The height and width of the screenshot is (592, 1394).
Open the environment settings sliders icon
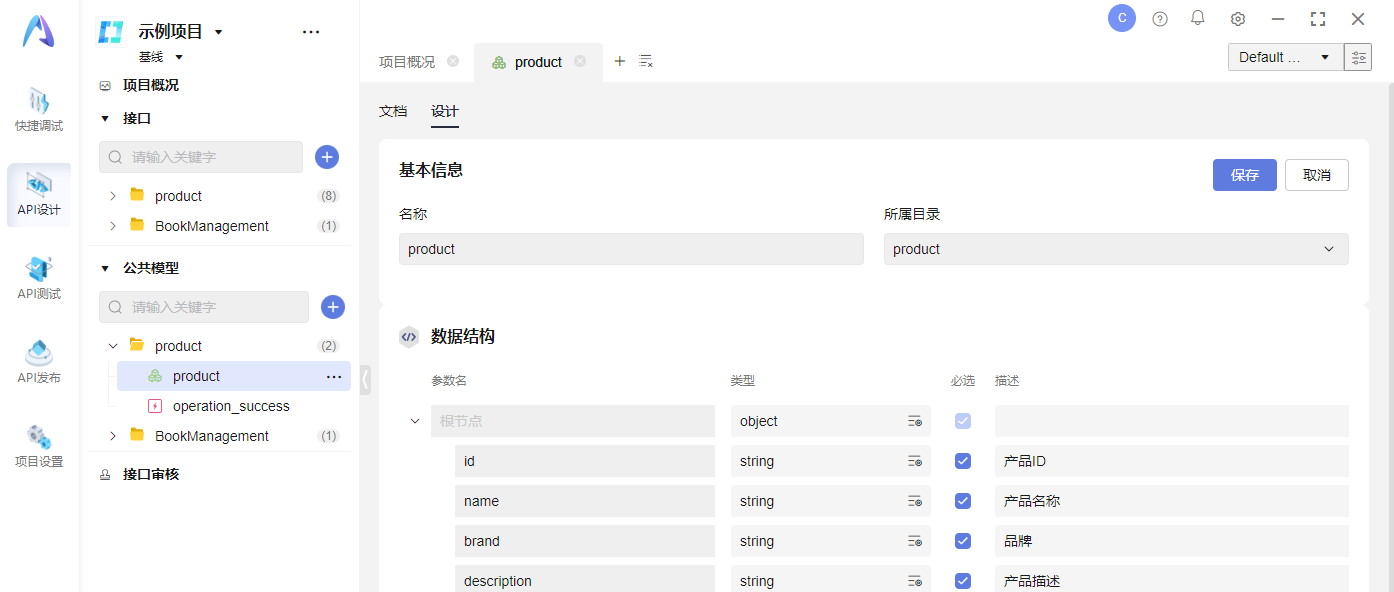[1358, 57]
